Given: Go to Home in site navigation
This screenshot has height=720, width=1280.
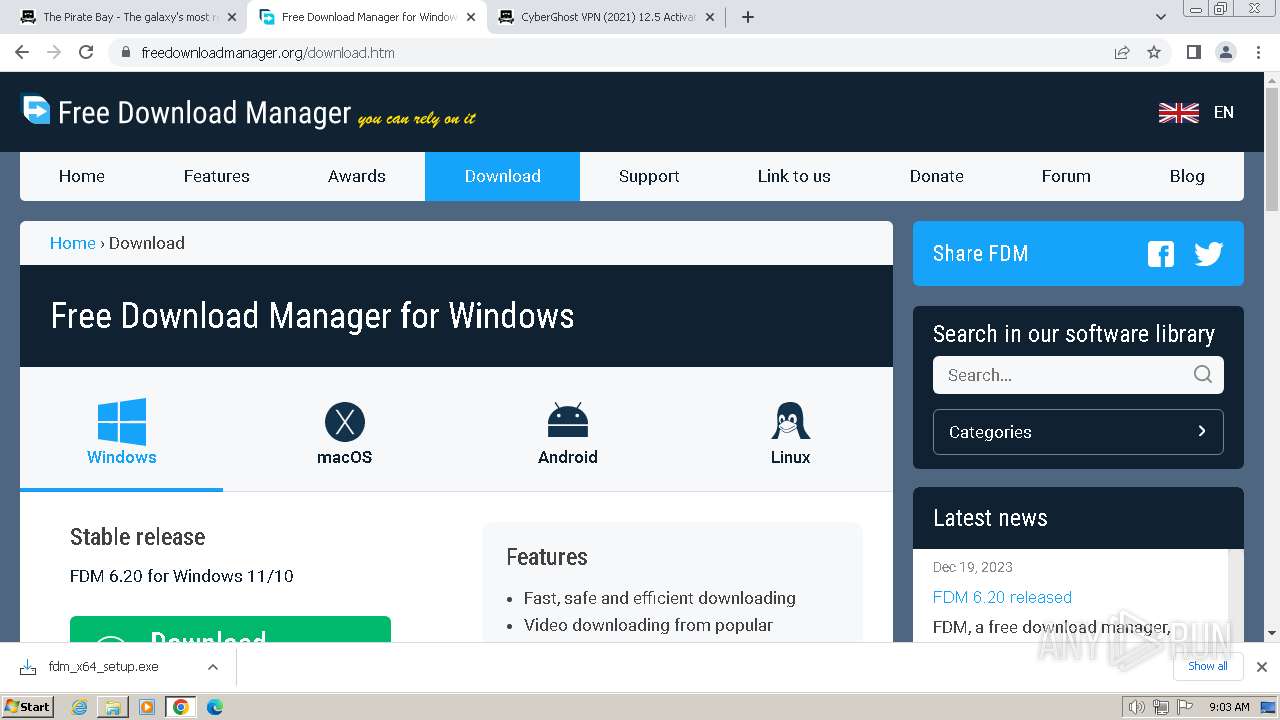Looking at the screenshot, I should point(82,176).
